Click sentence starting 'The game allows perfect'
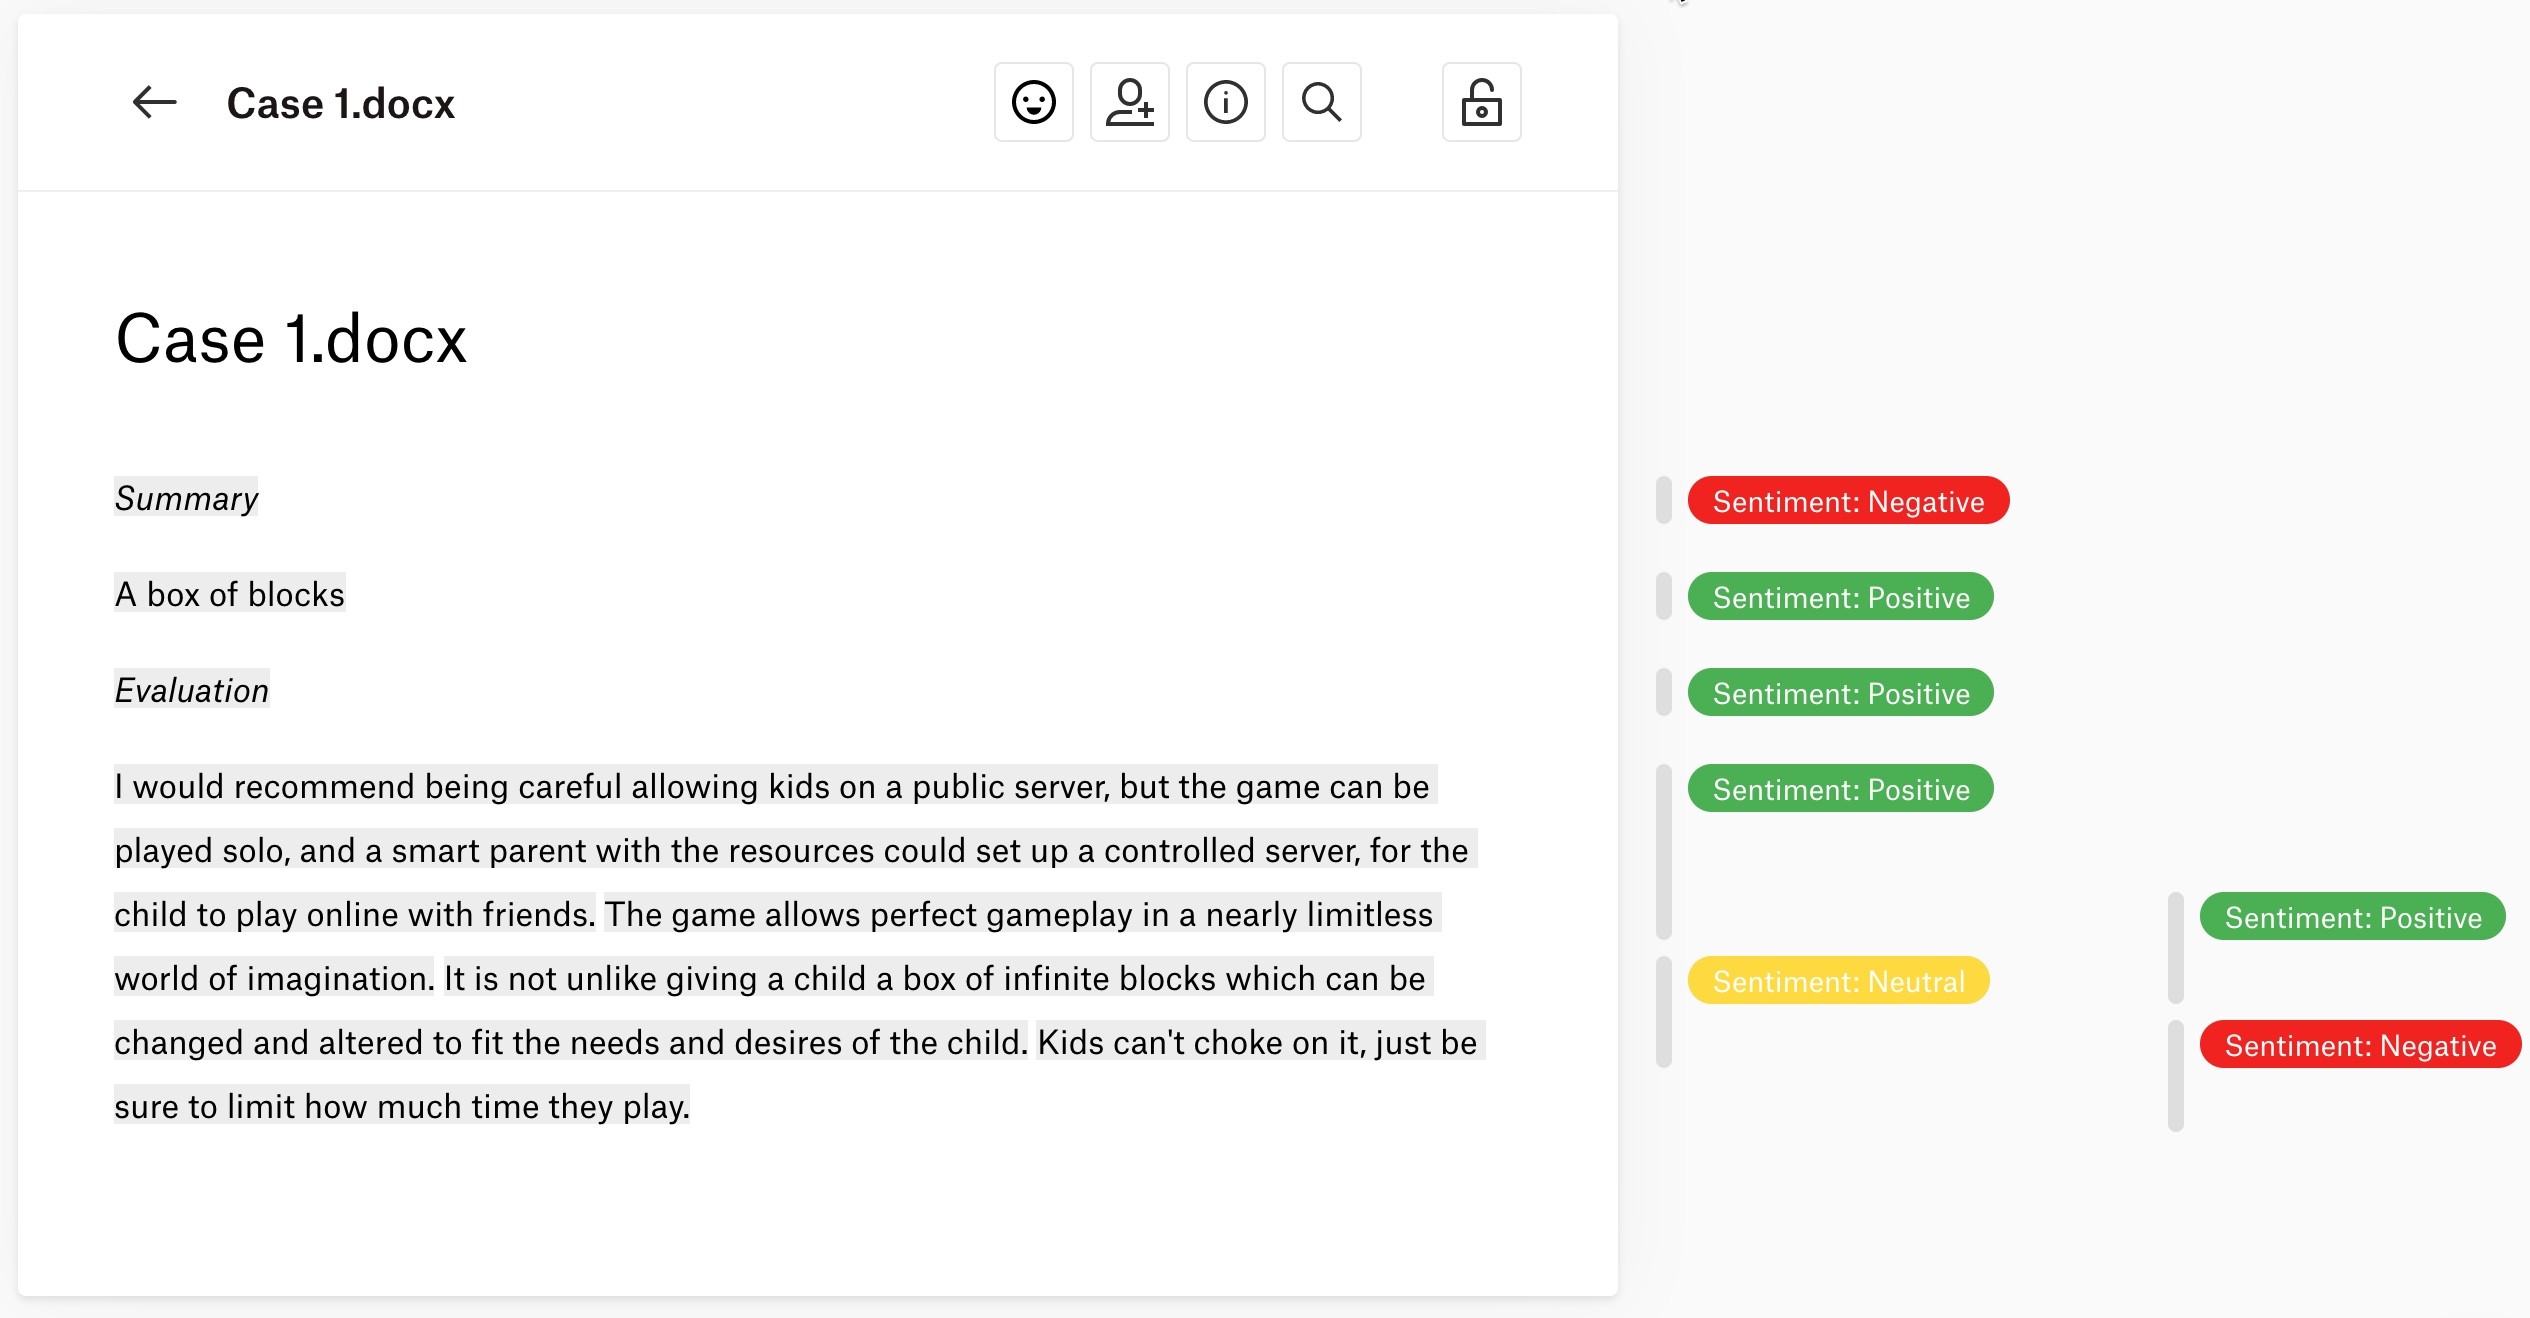This screenshot has width=2530, height=1318. click(1020, 914)
